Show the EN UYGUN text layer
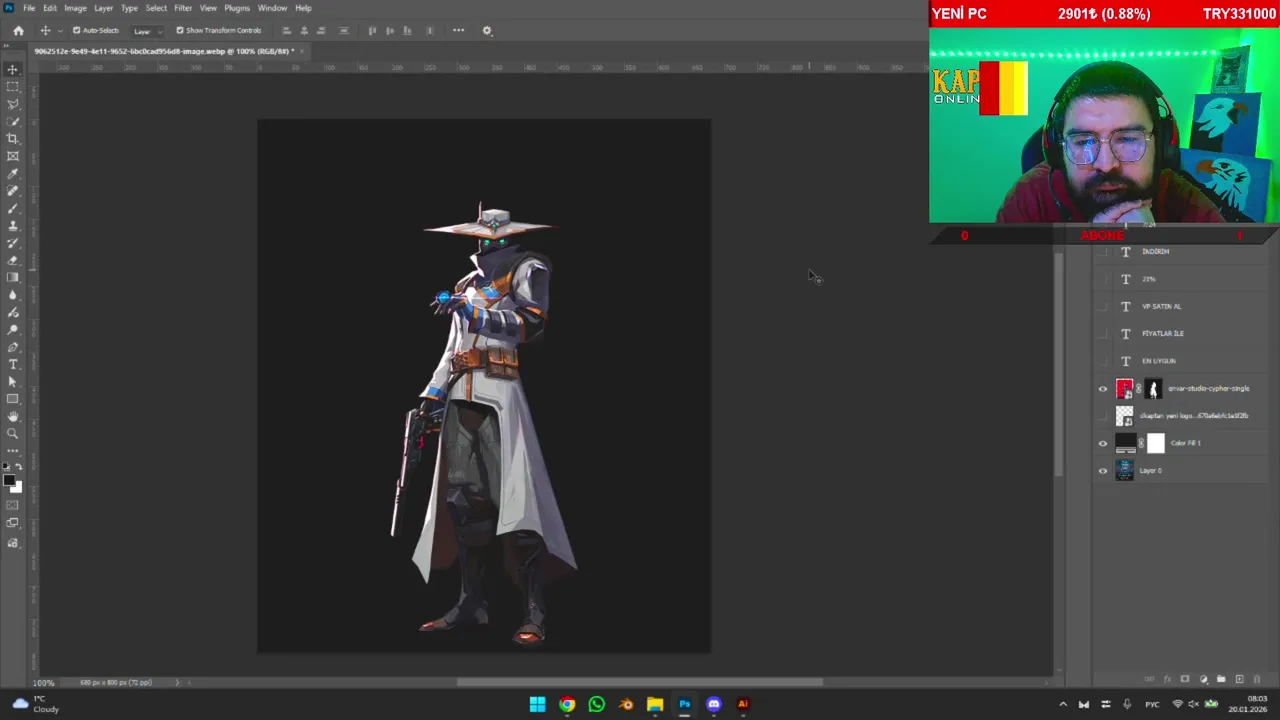1280x720 pixels. (x=1103, y=361)
